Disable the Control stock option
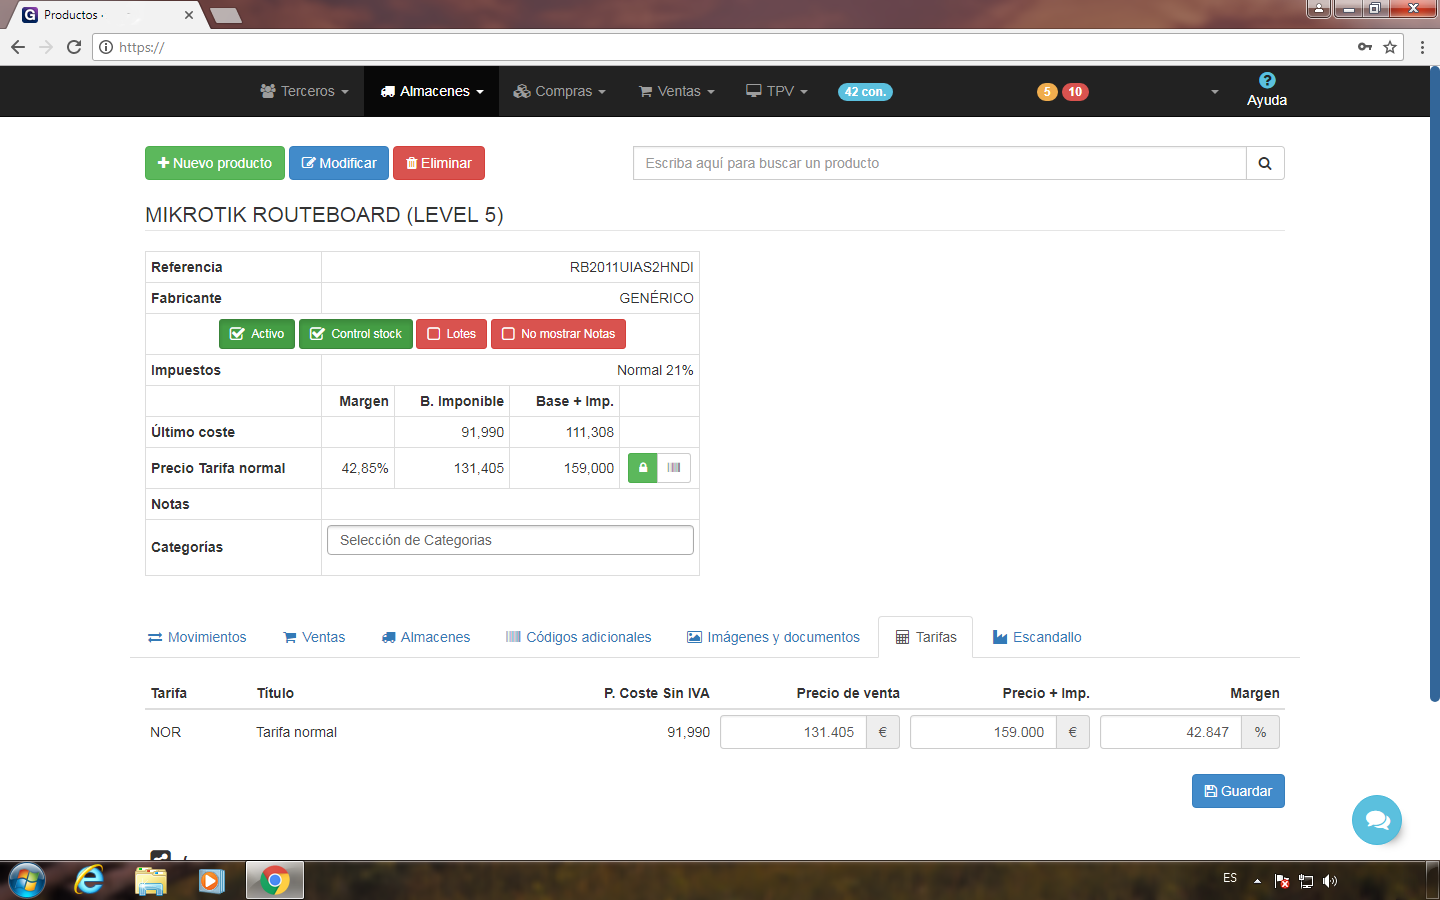This screenshot has height=900, width=1440. [x=356, y=334]
